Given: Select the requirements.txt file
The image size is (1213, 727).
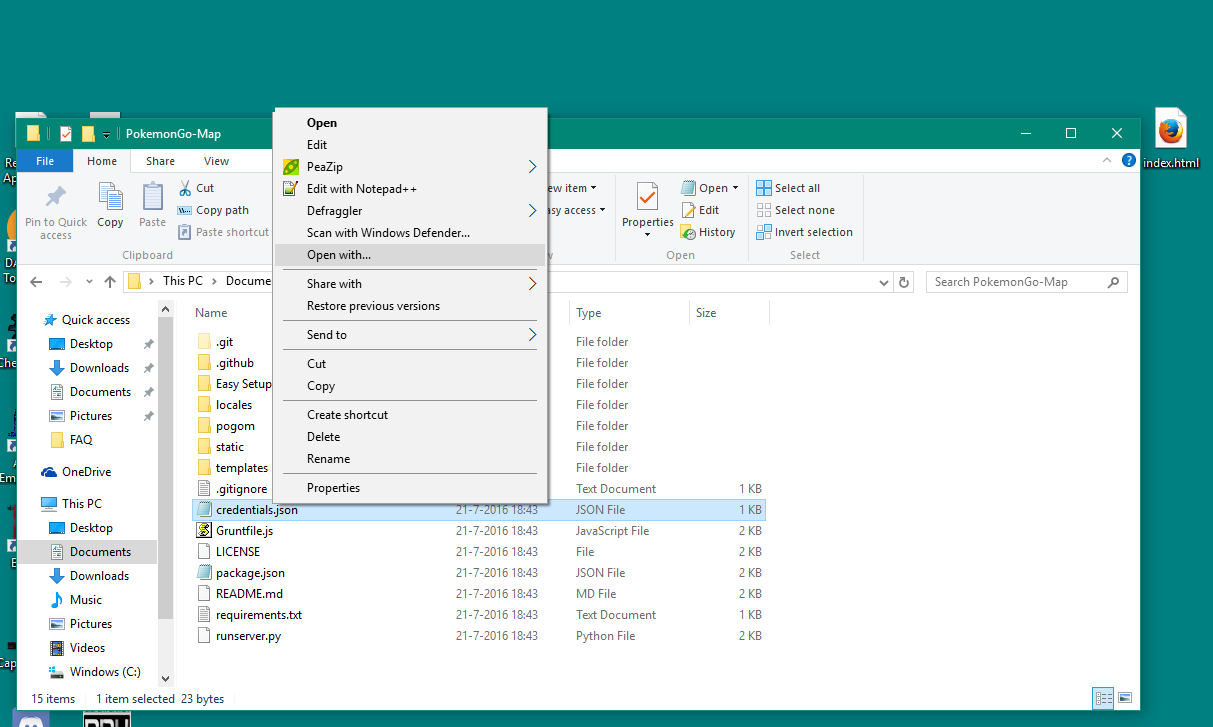Looking at the screenshot, I should tap(480, 615).
